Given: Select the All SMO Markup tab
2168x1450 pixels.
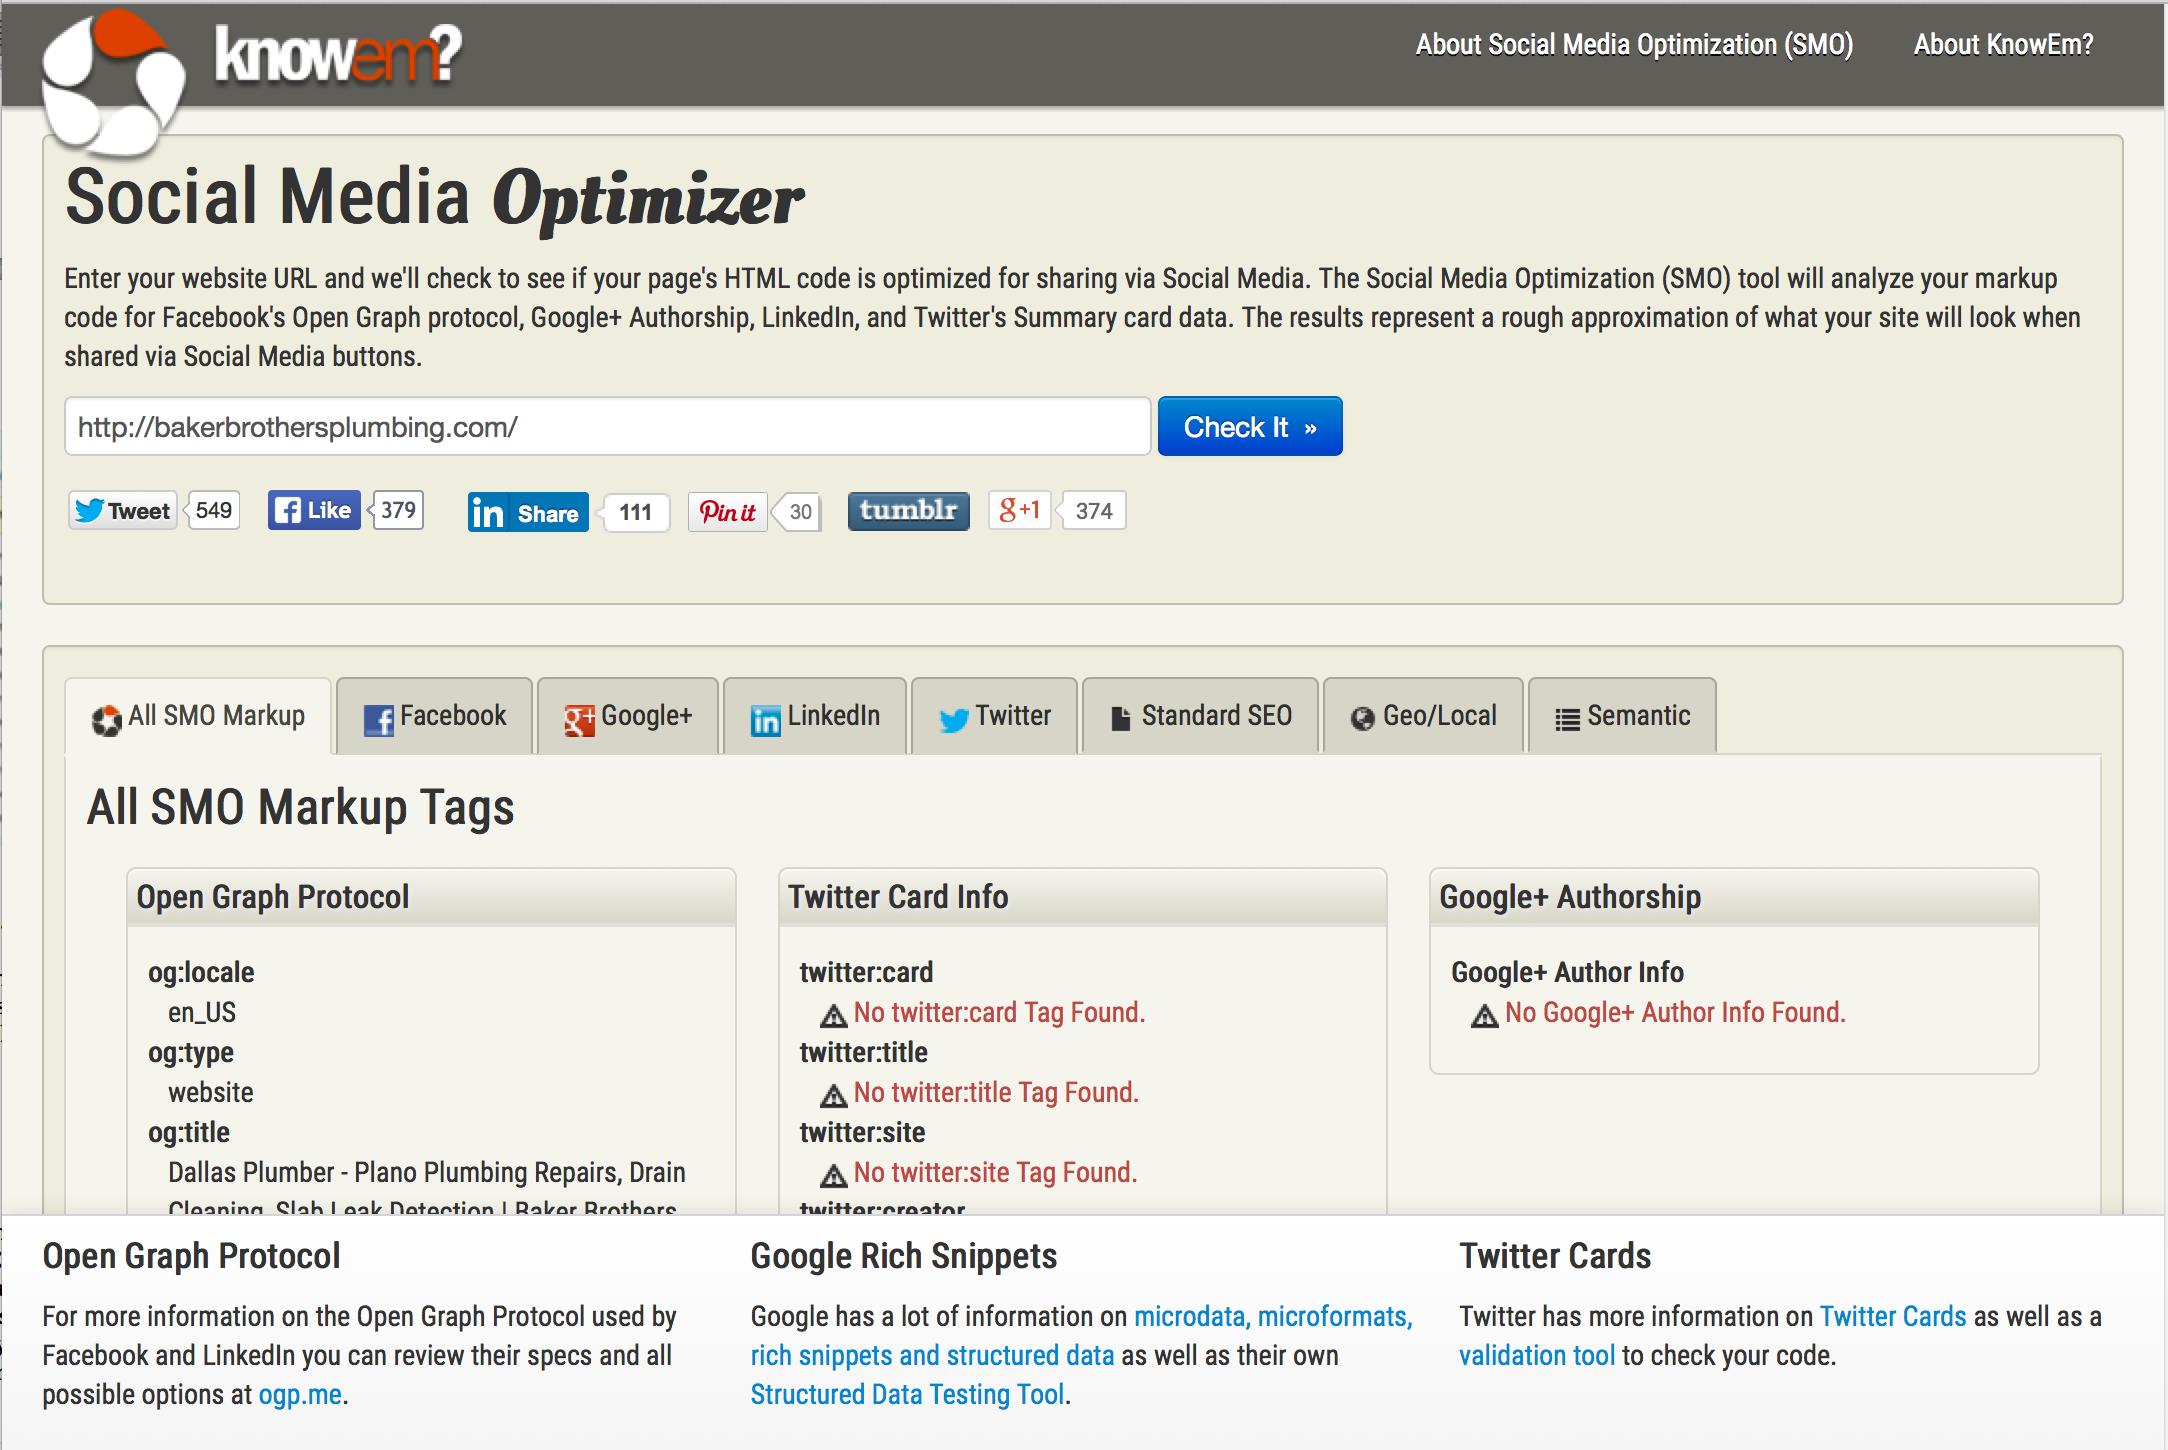Looking at the screenshot, I should [x=198, y=716].
